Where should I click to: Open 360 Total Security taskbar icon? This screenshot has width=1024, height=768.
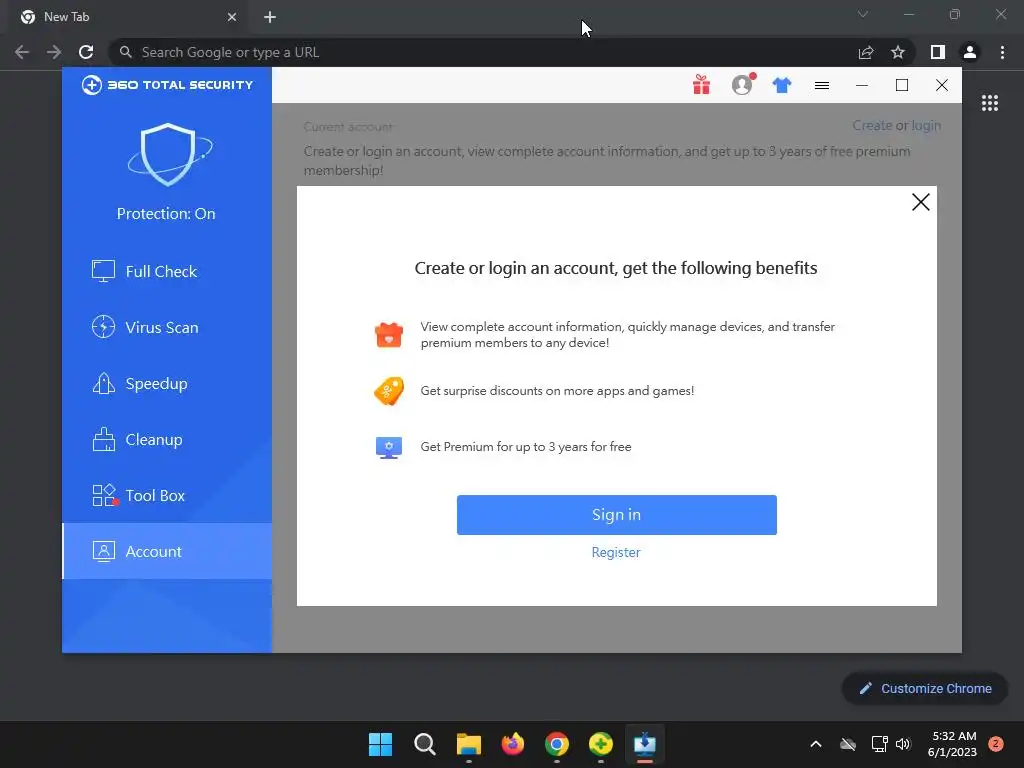(601, 744)
